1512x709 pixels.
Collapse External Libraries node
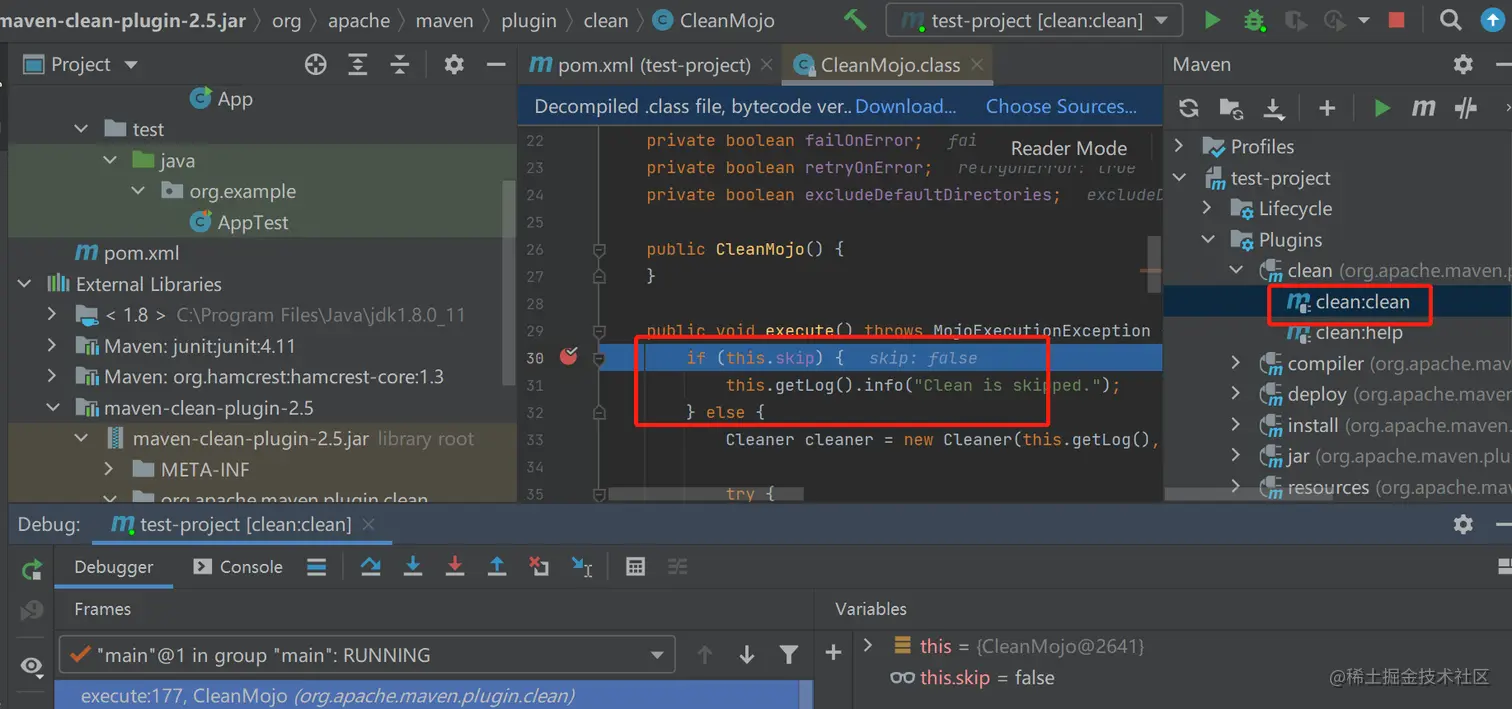tap(25, 285)
